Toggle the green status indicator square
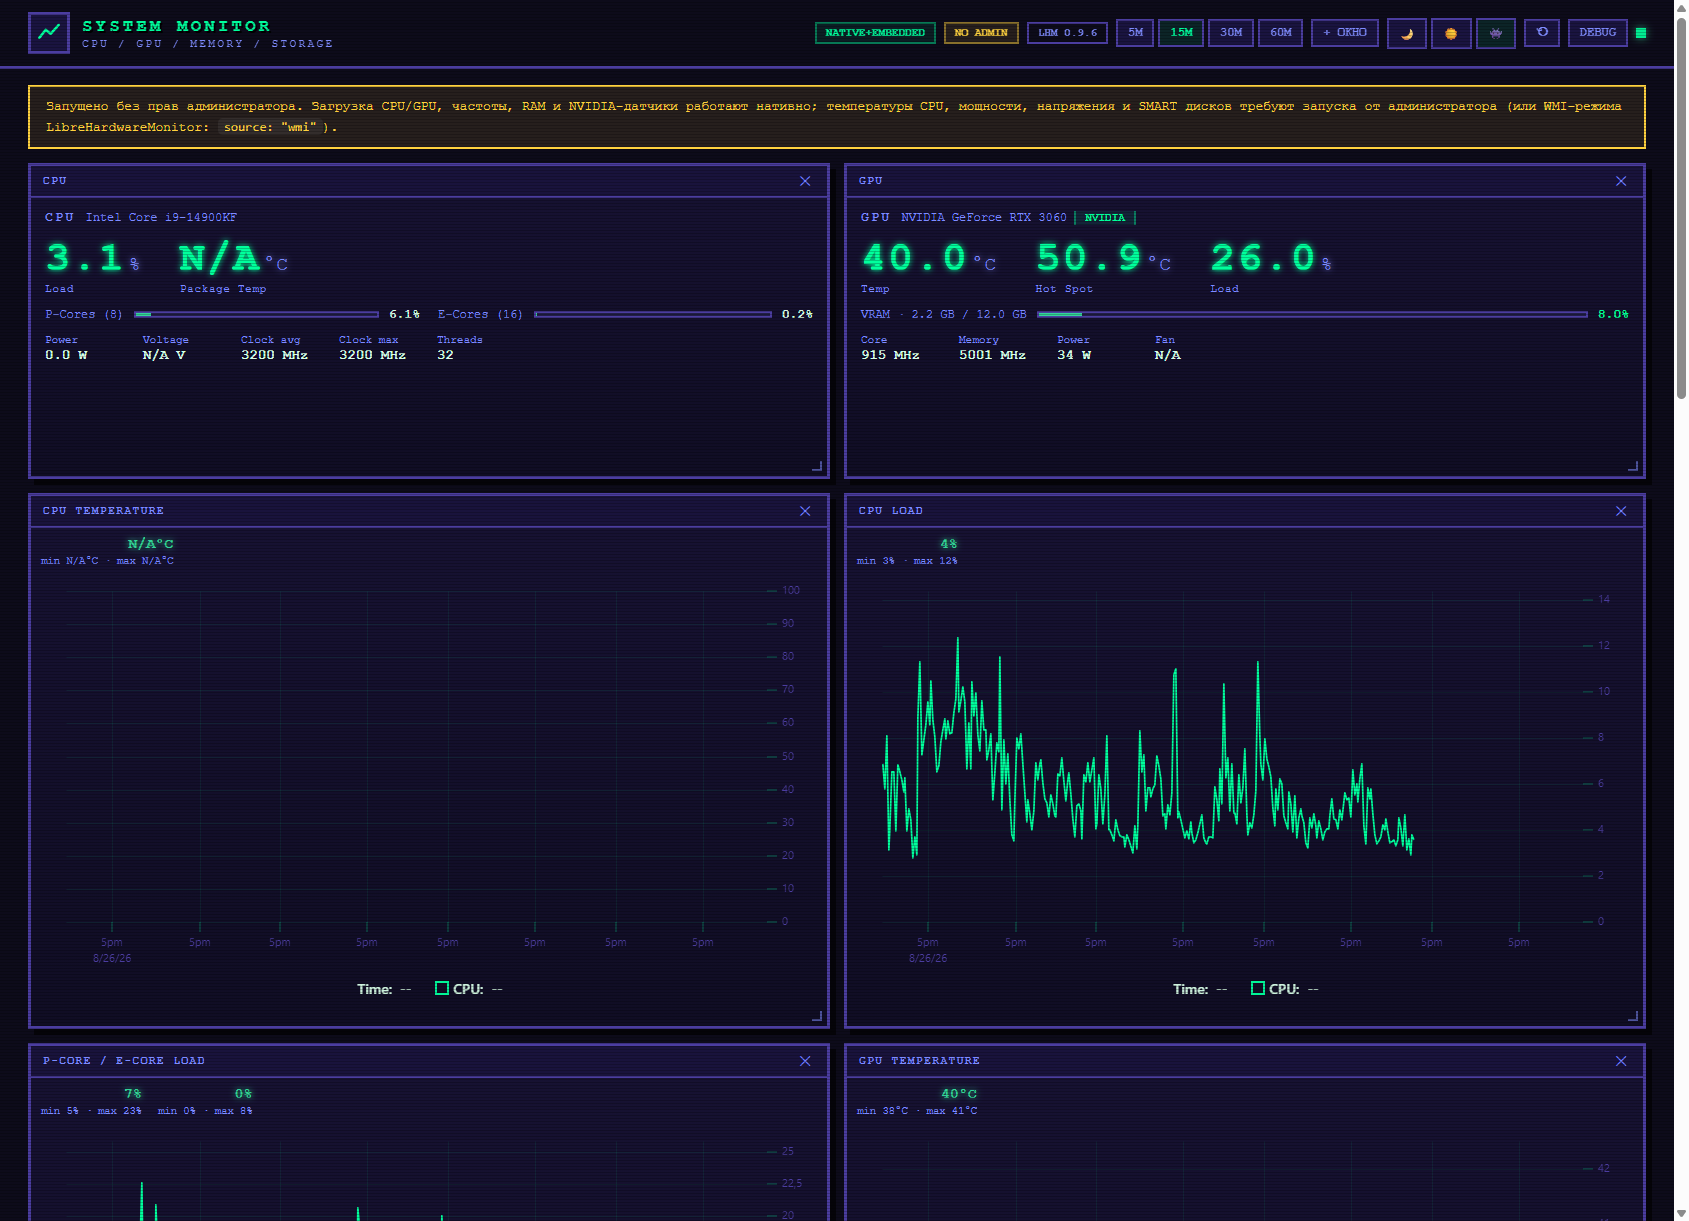The image size is (1689, 1221). (x=1641, y=33)
